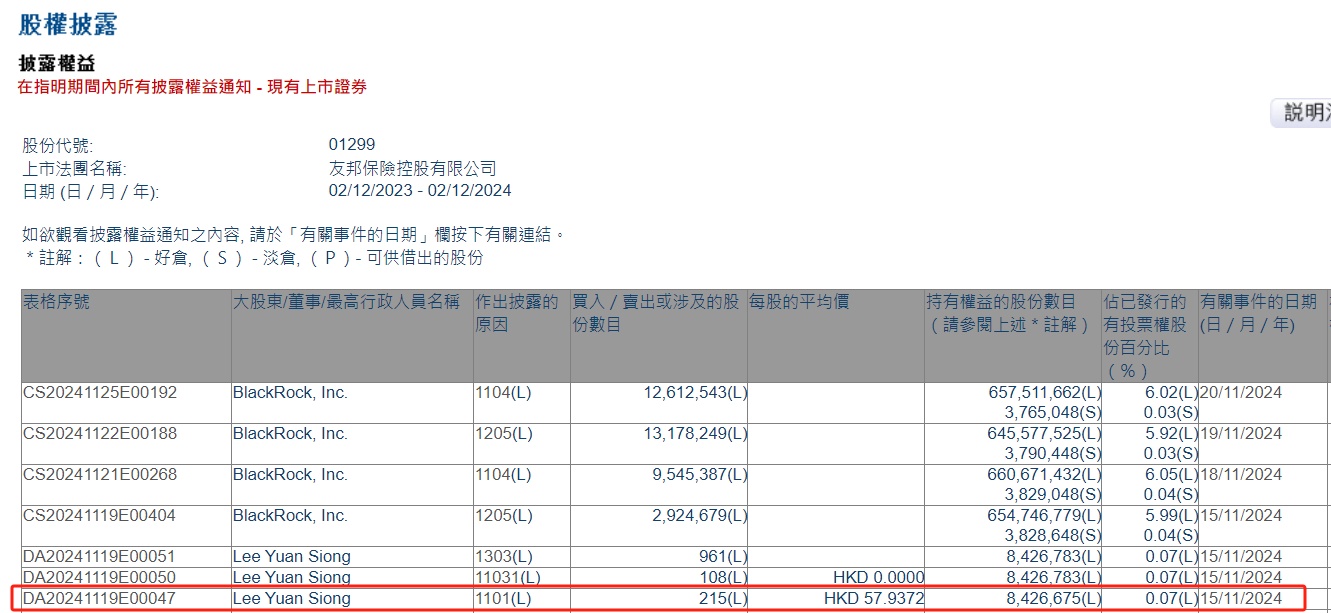The image size is (1331, 613).
Task: Click shares value 2,924,679(L)
Action: (700, 516)
